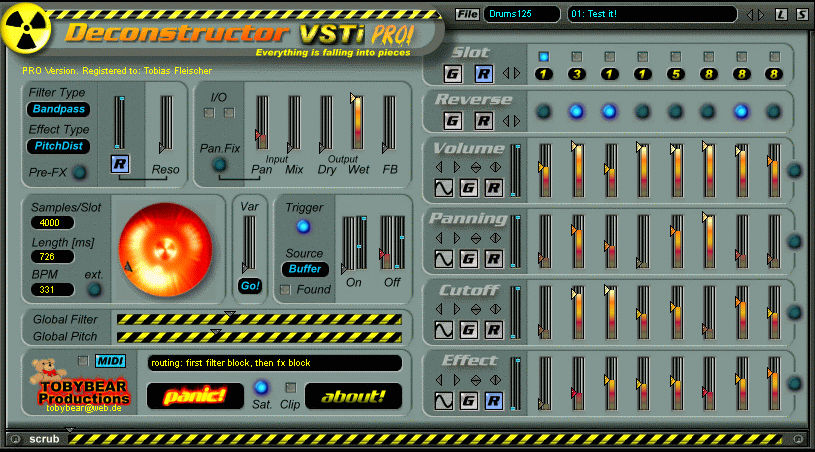Click the red-orange sample position dial
This screenshot has height=452, width=815.
coord(165,250)
